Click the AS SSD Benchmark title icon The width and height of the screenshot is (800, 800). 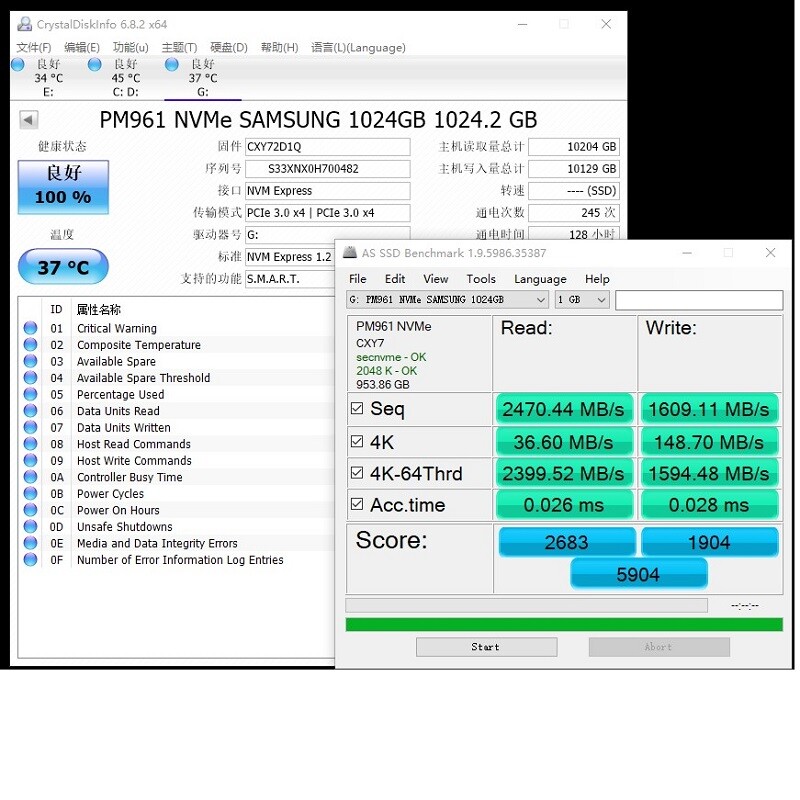[349, 253]
